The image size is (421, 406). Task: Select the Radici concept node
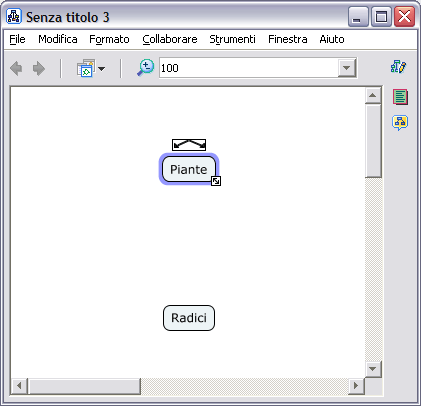189,318
